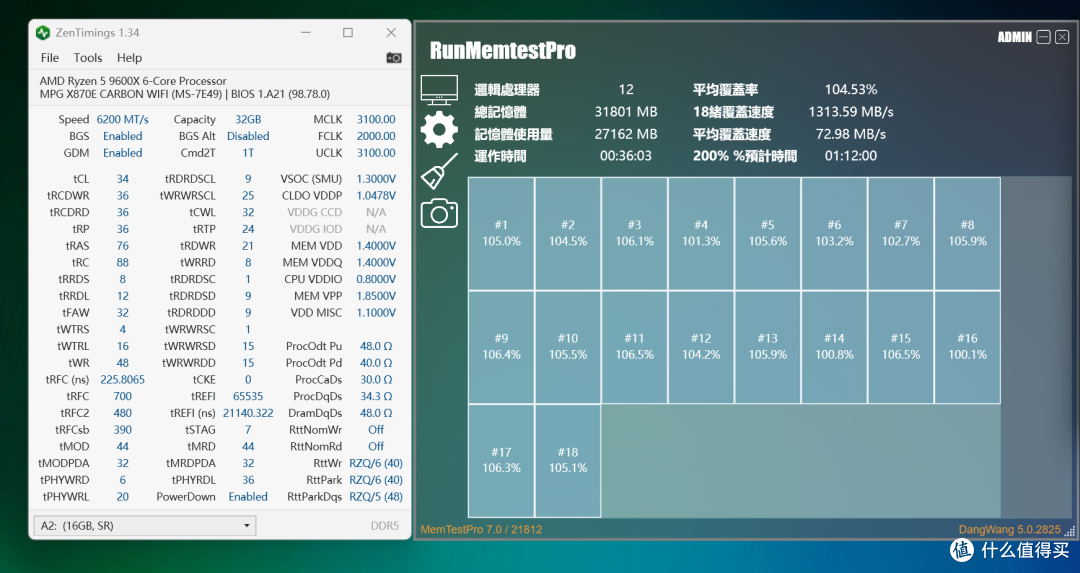Click the PowerDown Enabled value
1080x573 pixels.
point(248,497)
